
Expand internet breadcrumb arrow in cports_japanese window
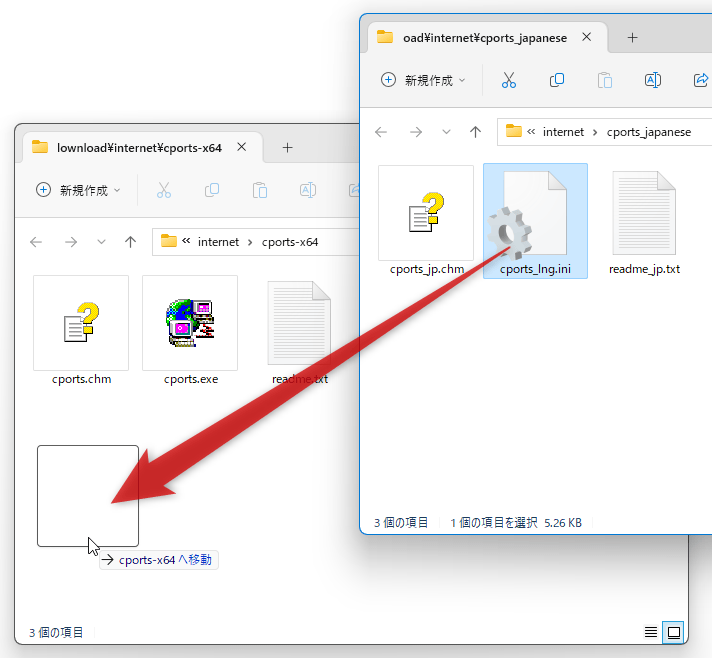point(595,132)
